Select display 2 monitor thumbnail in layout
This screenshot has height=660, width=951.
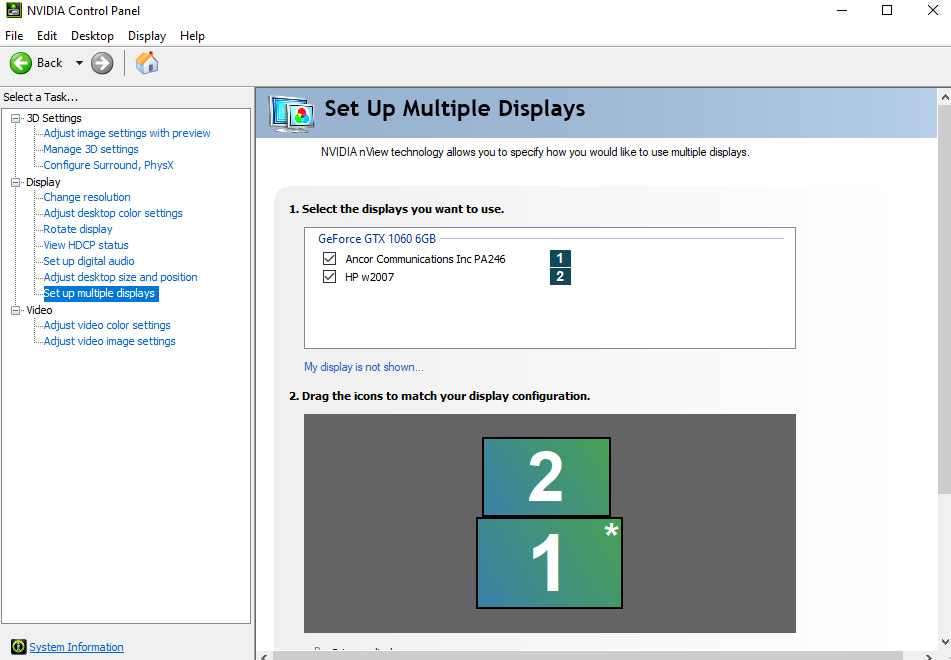[546, 477]
